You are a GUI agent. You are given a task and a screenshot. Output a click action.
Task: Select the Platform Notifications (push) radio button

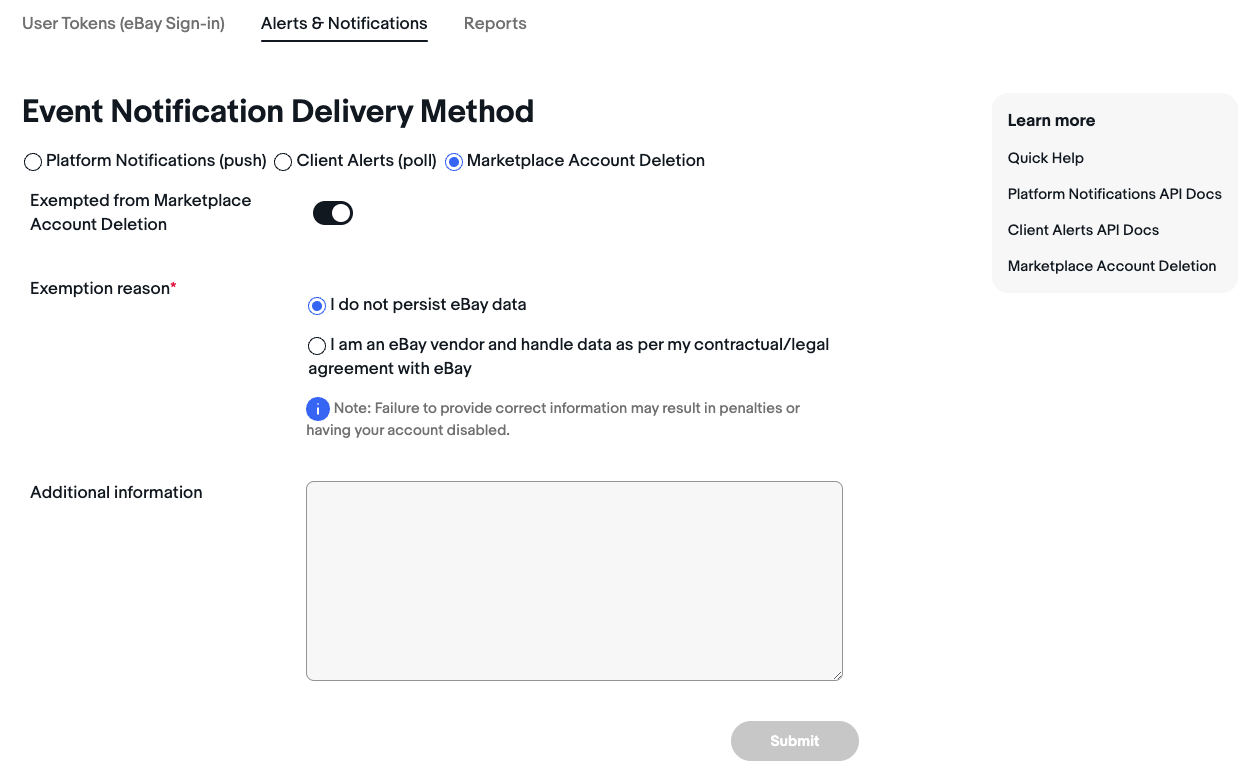point(33,161)
